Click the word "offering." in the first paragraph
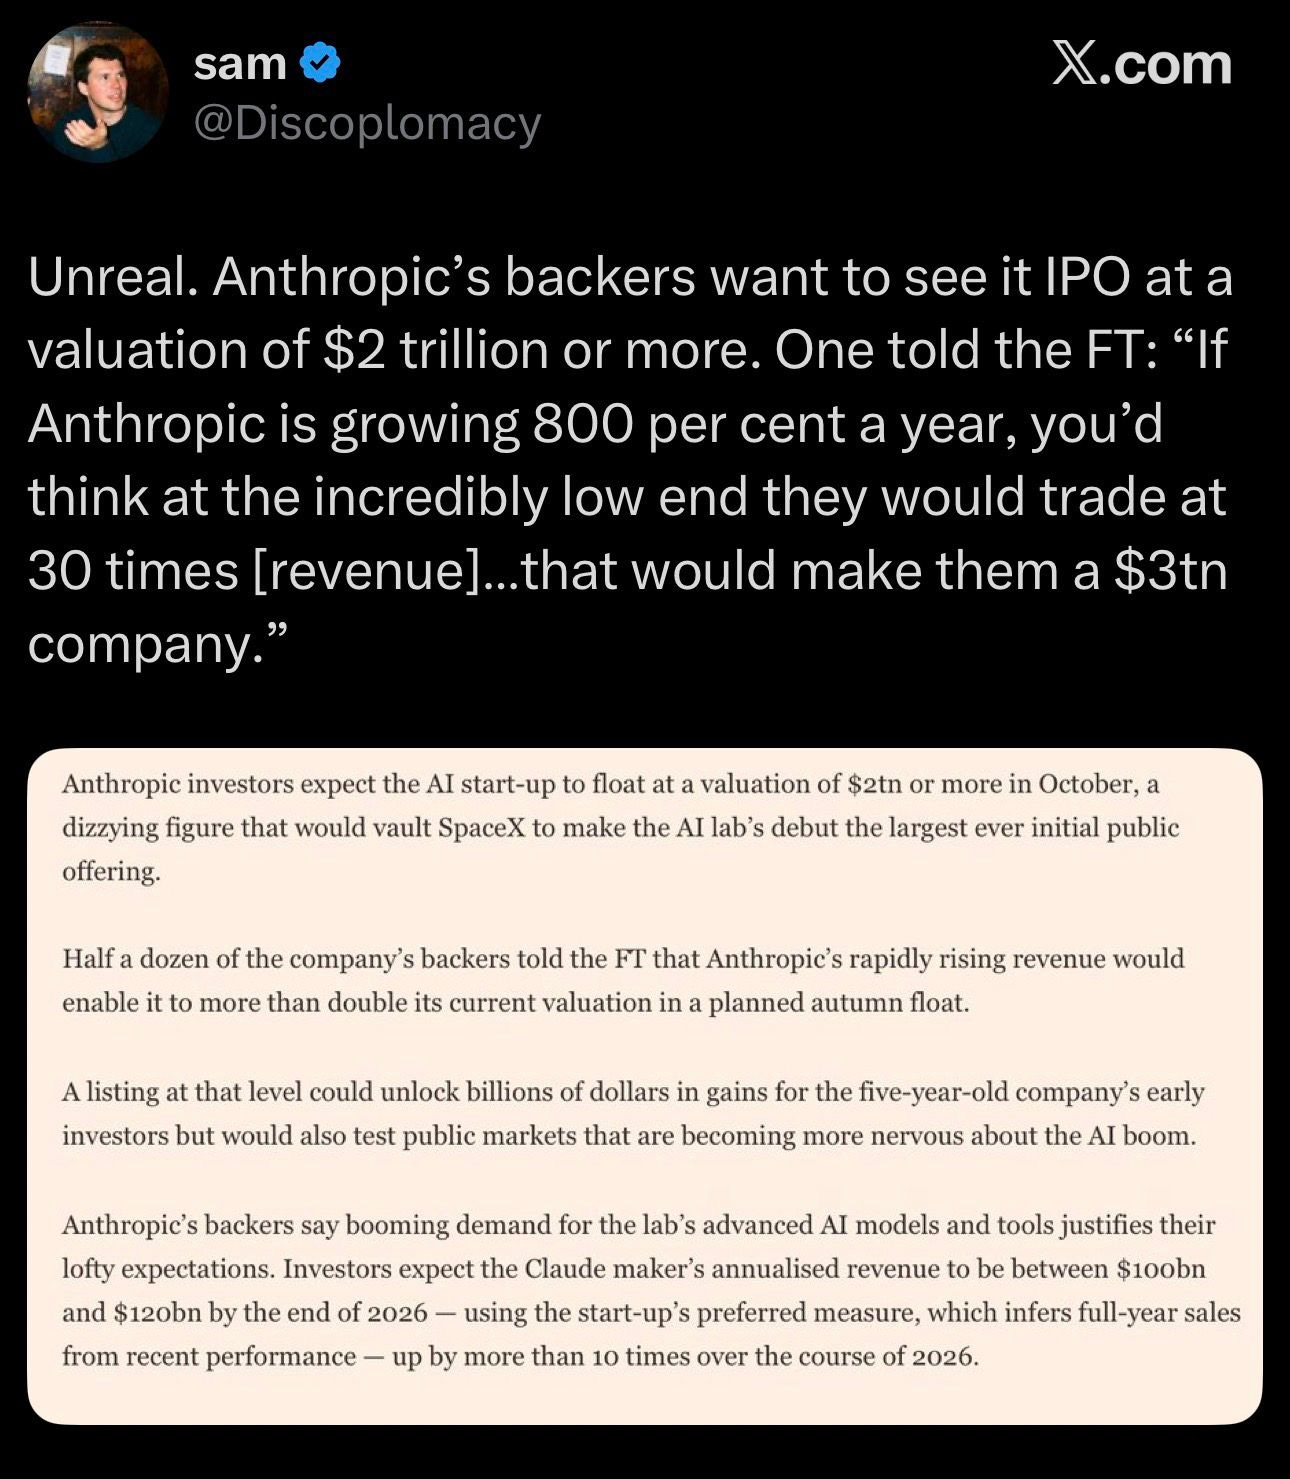 click(111, 872)
